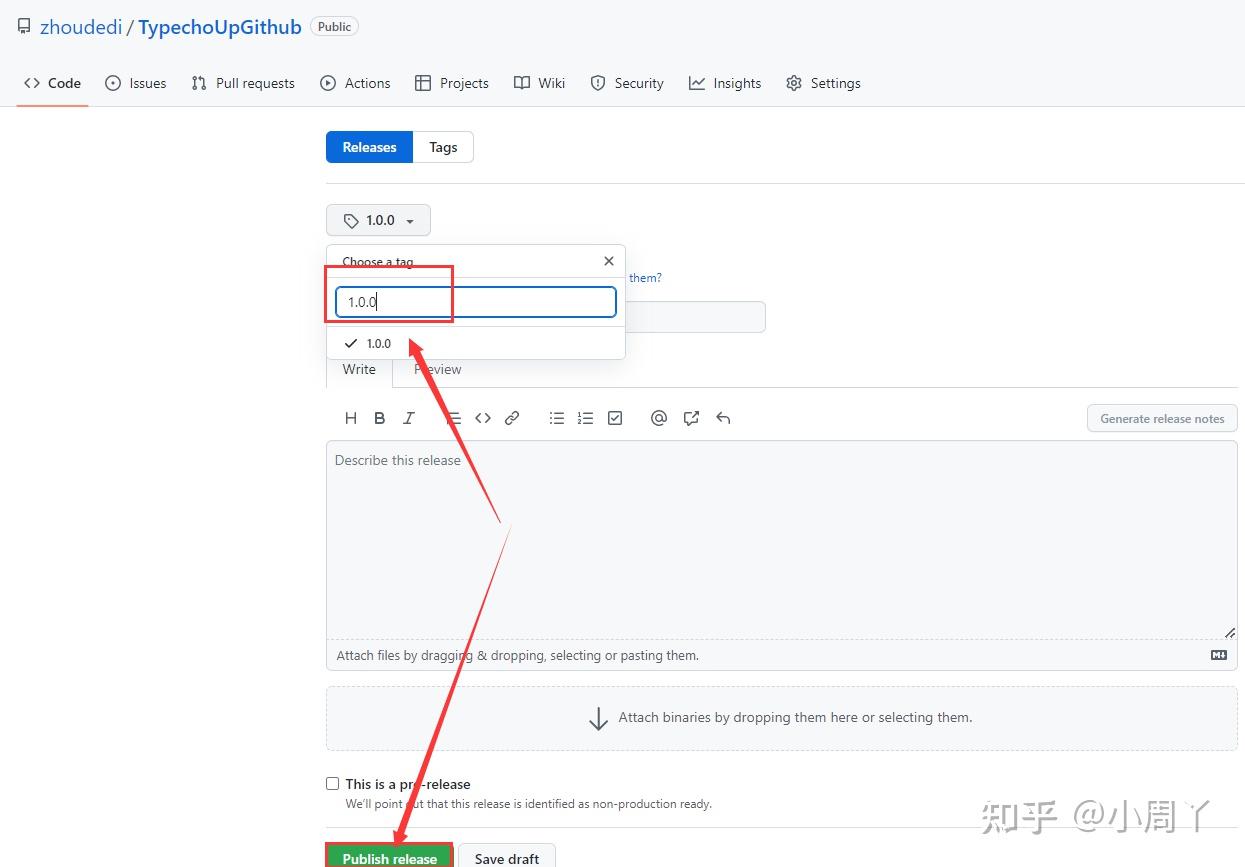Insert a numbered list
The height and width of the screenshot is (867, 1245).
pyautogui.click(x=586, y=417)
